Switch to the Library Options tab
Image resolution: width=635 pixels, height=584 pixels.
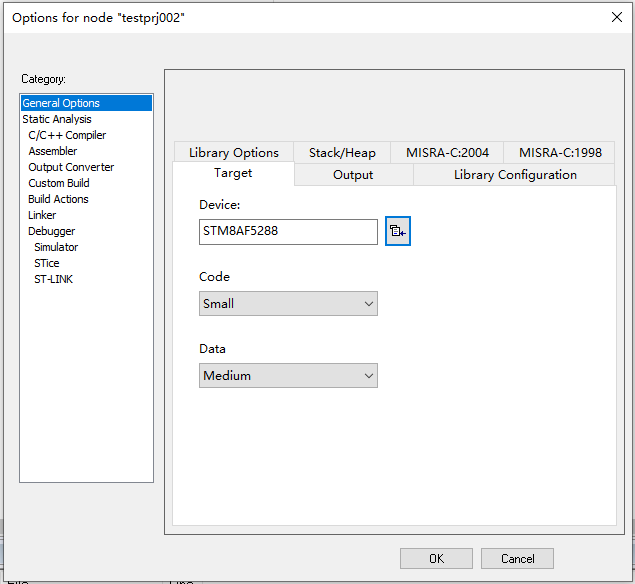point(234,153)
